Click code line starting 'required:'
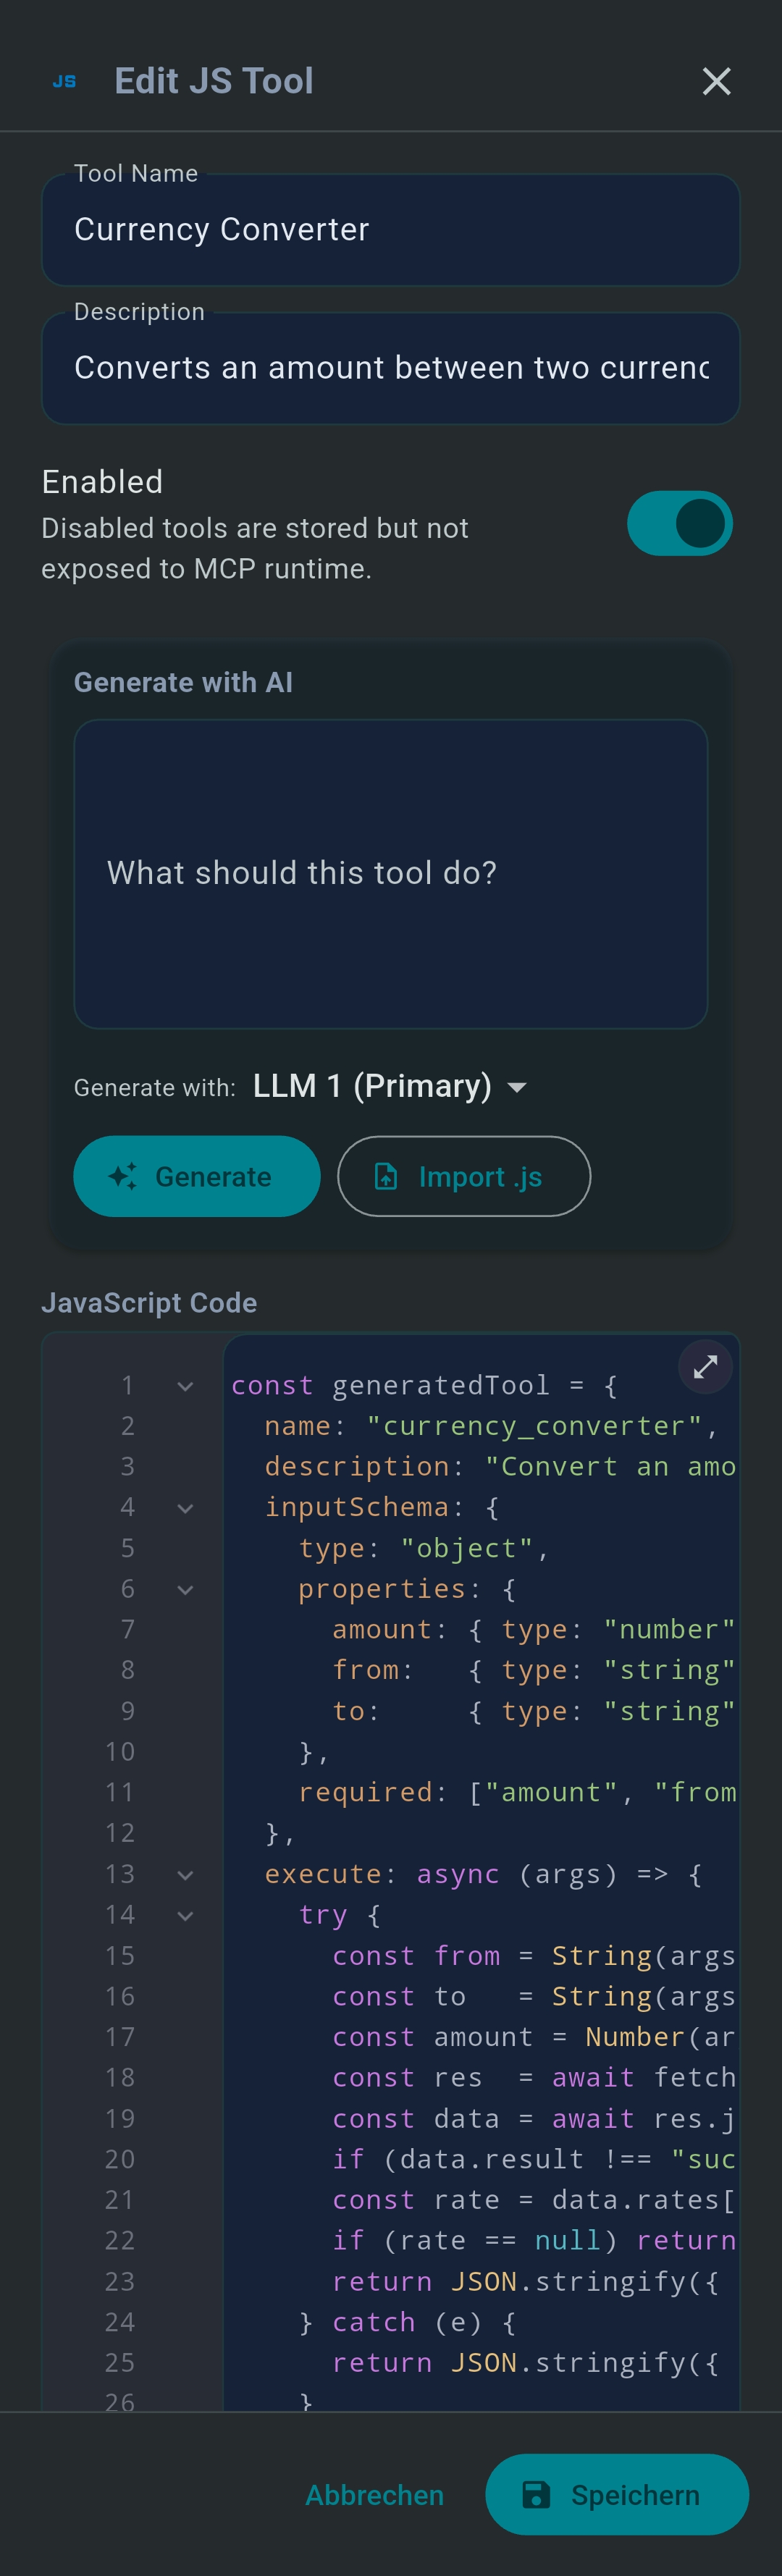The width and height of the screenshot is (782, 2576). (517, 1793)
